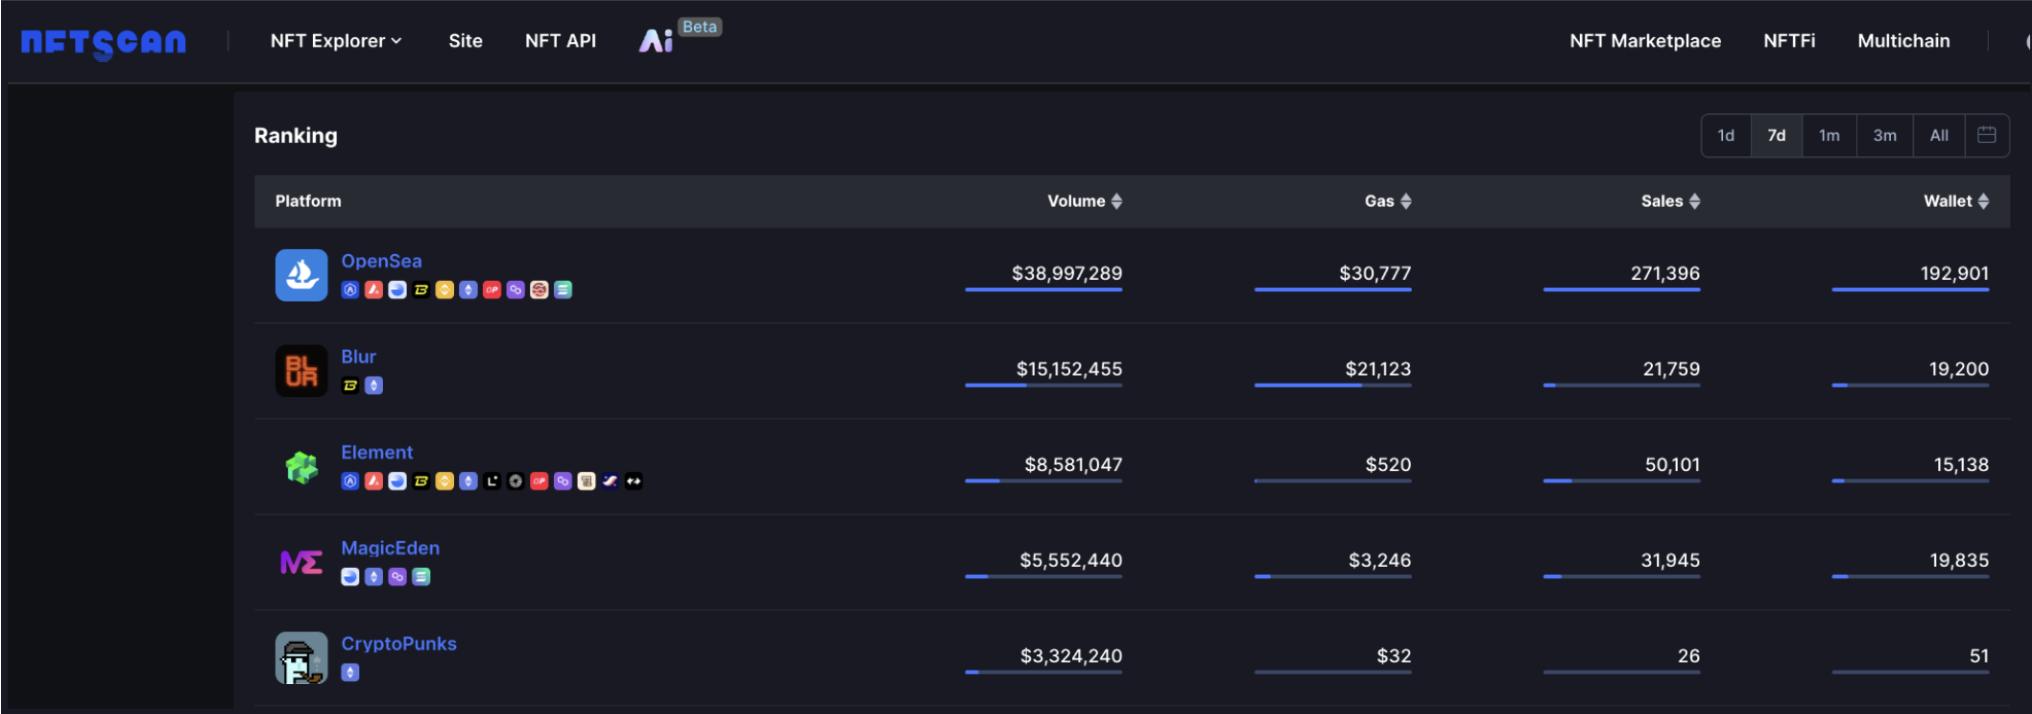Expand the NFT Explorer dropdown menu
2032x714 pixels.
coord(336,41)
